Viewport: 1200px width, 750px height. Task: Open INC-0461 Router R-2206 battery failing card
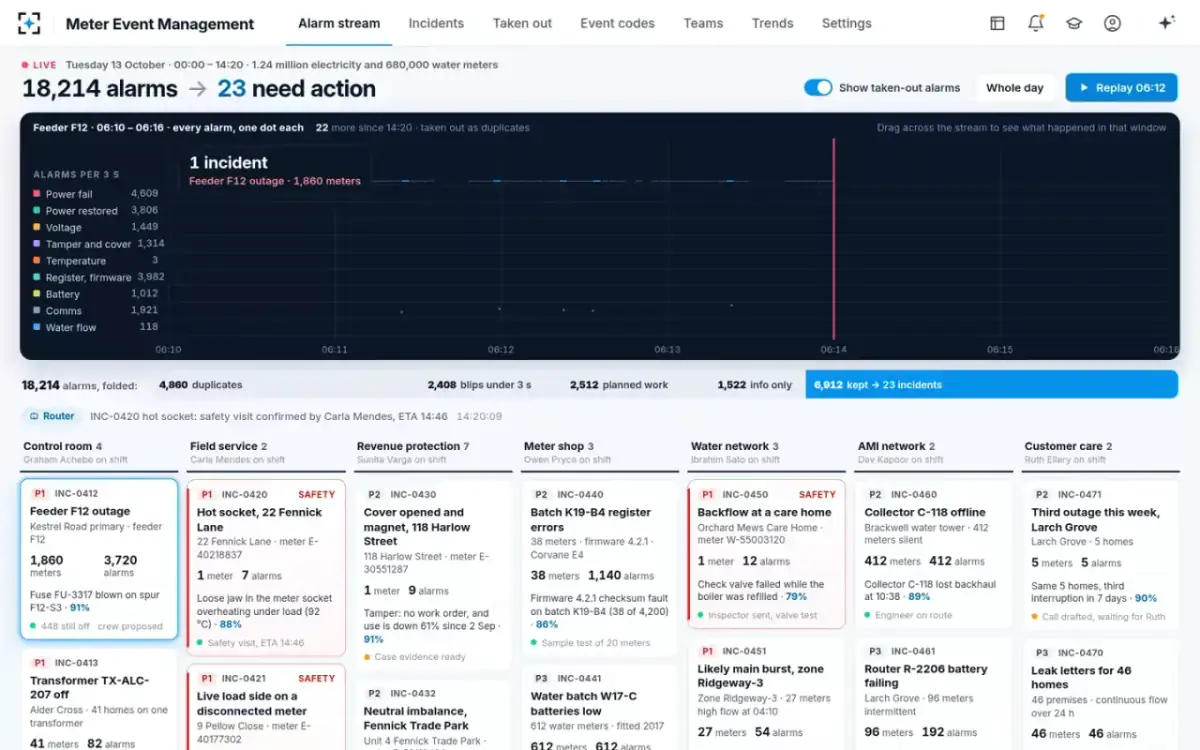[x=935, y=693]
